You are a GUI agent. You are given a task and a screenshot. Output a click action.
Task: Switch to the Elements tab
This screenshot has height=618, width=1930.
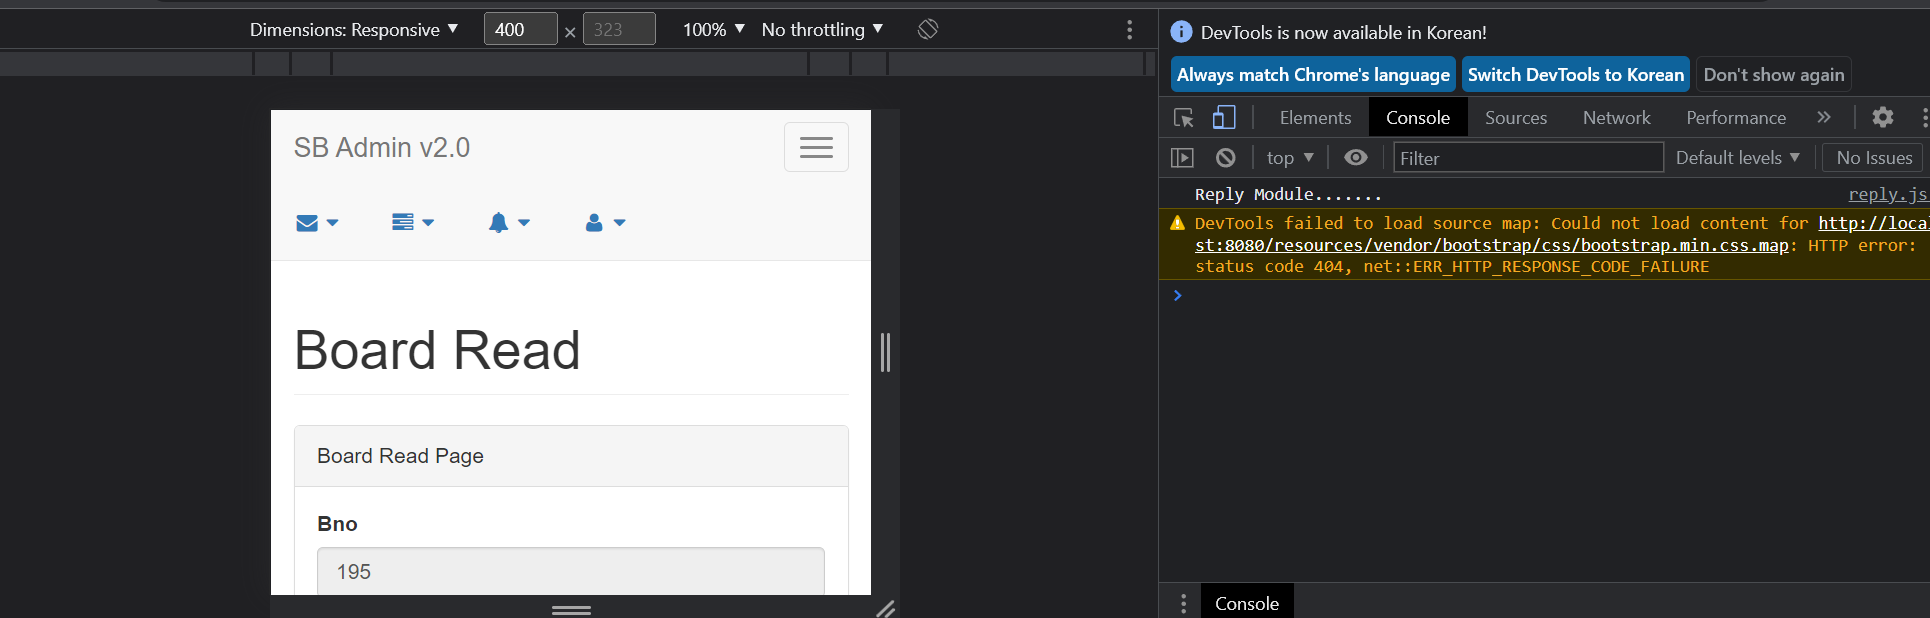coord(1315,118)
